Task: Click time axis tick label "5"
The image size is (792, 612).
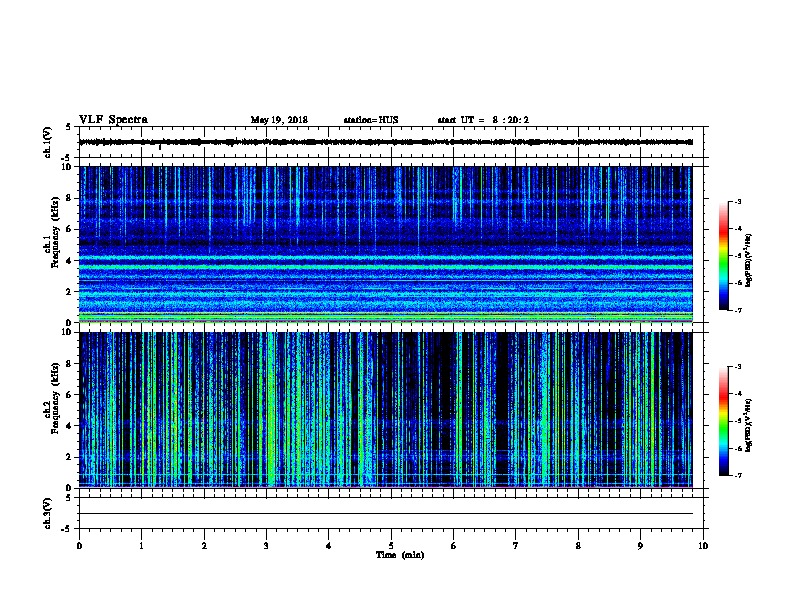Action: click(x=391, y=546)
